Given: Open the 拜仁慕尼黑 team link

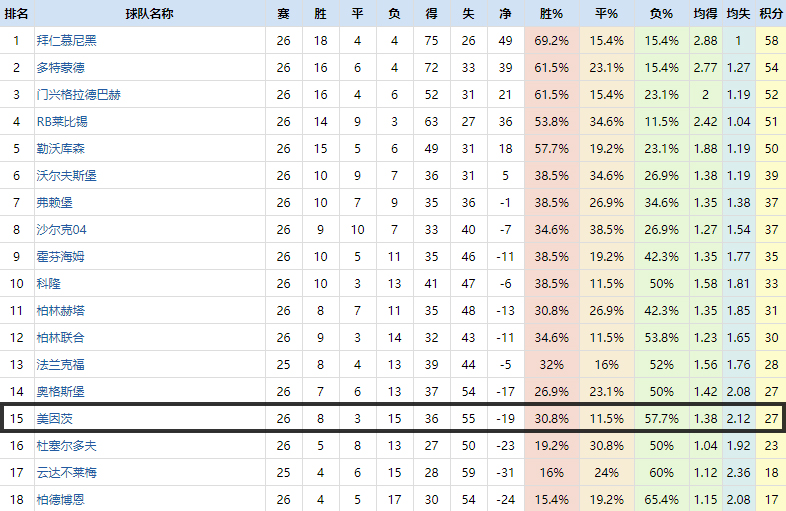Looking at the screenshot, I should click(x=66, y=41).
